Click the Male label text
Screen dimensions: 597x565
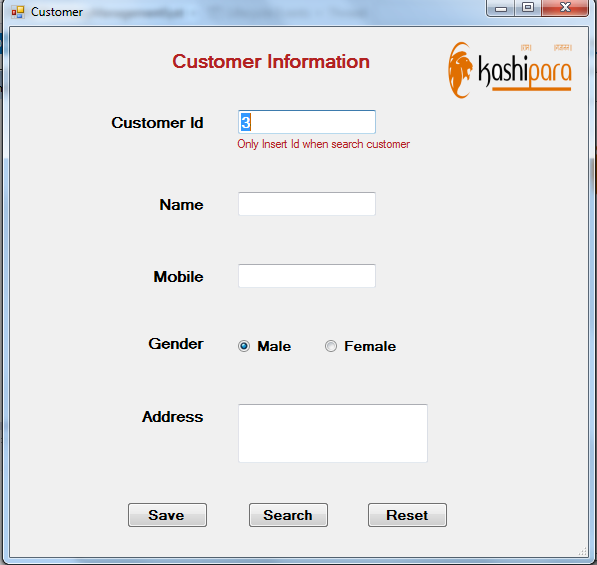pos(274,346)
